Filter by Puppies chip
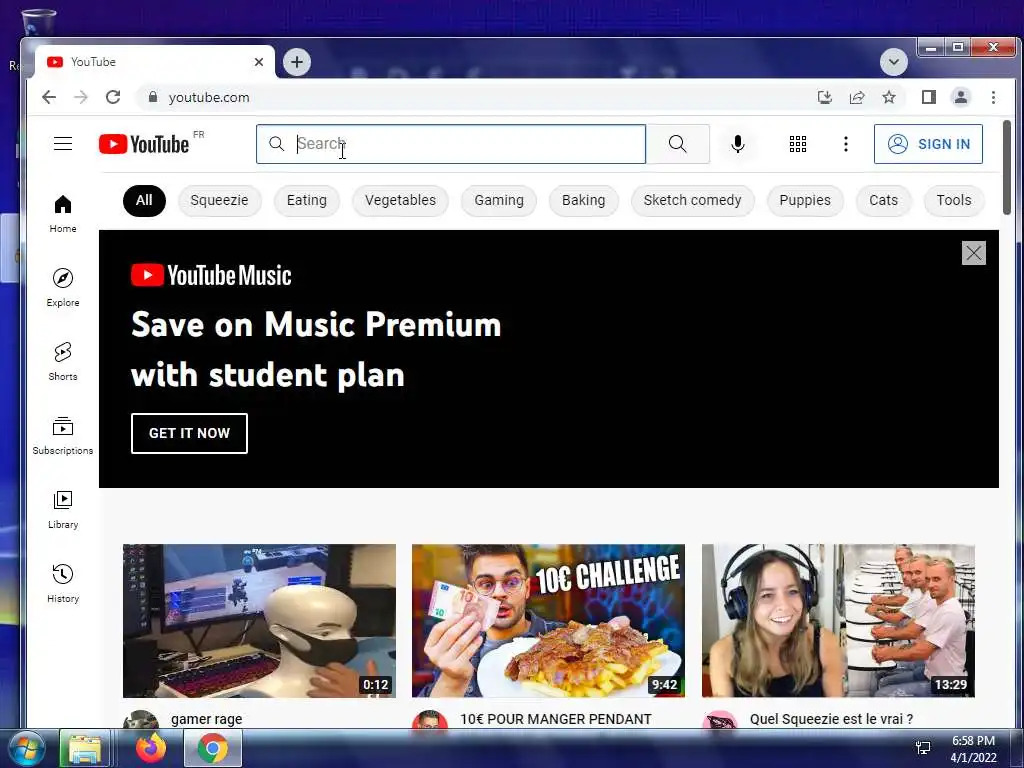The height and width of the screenshot is (768, 1024). pos(805,200)
